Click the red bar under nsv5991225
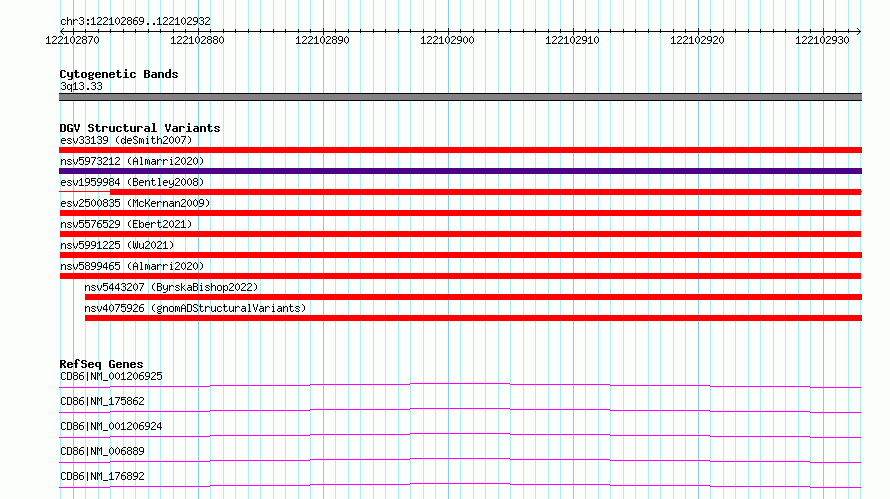The width and height of the screenshot is (890, 499). point(460,255)
